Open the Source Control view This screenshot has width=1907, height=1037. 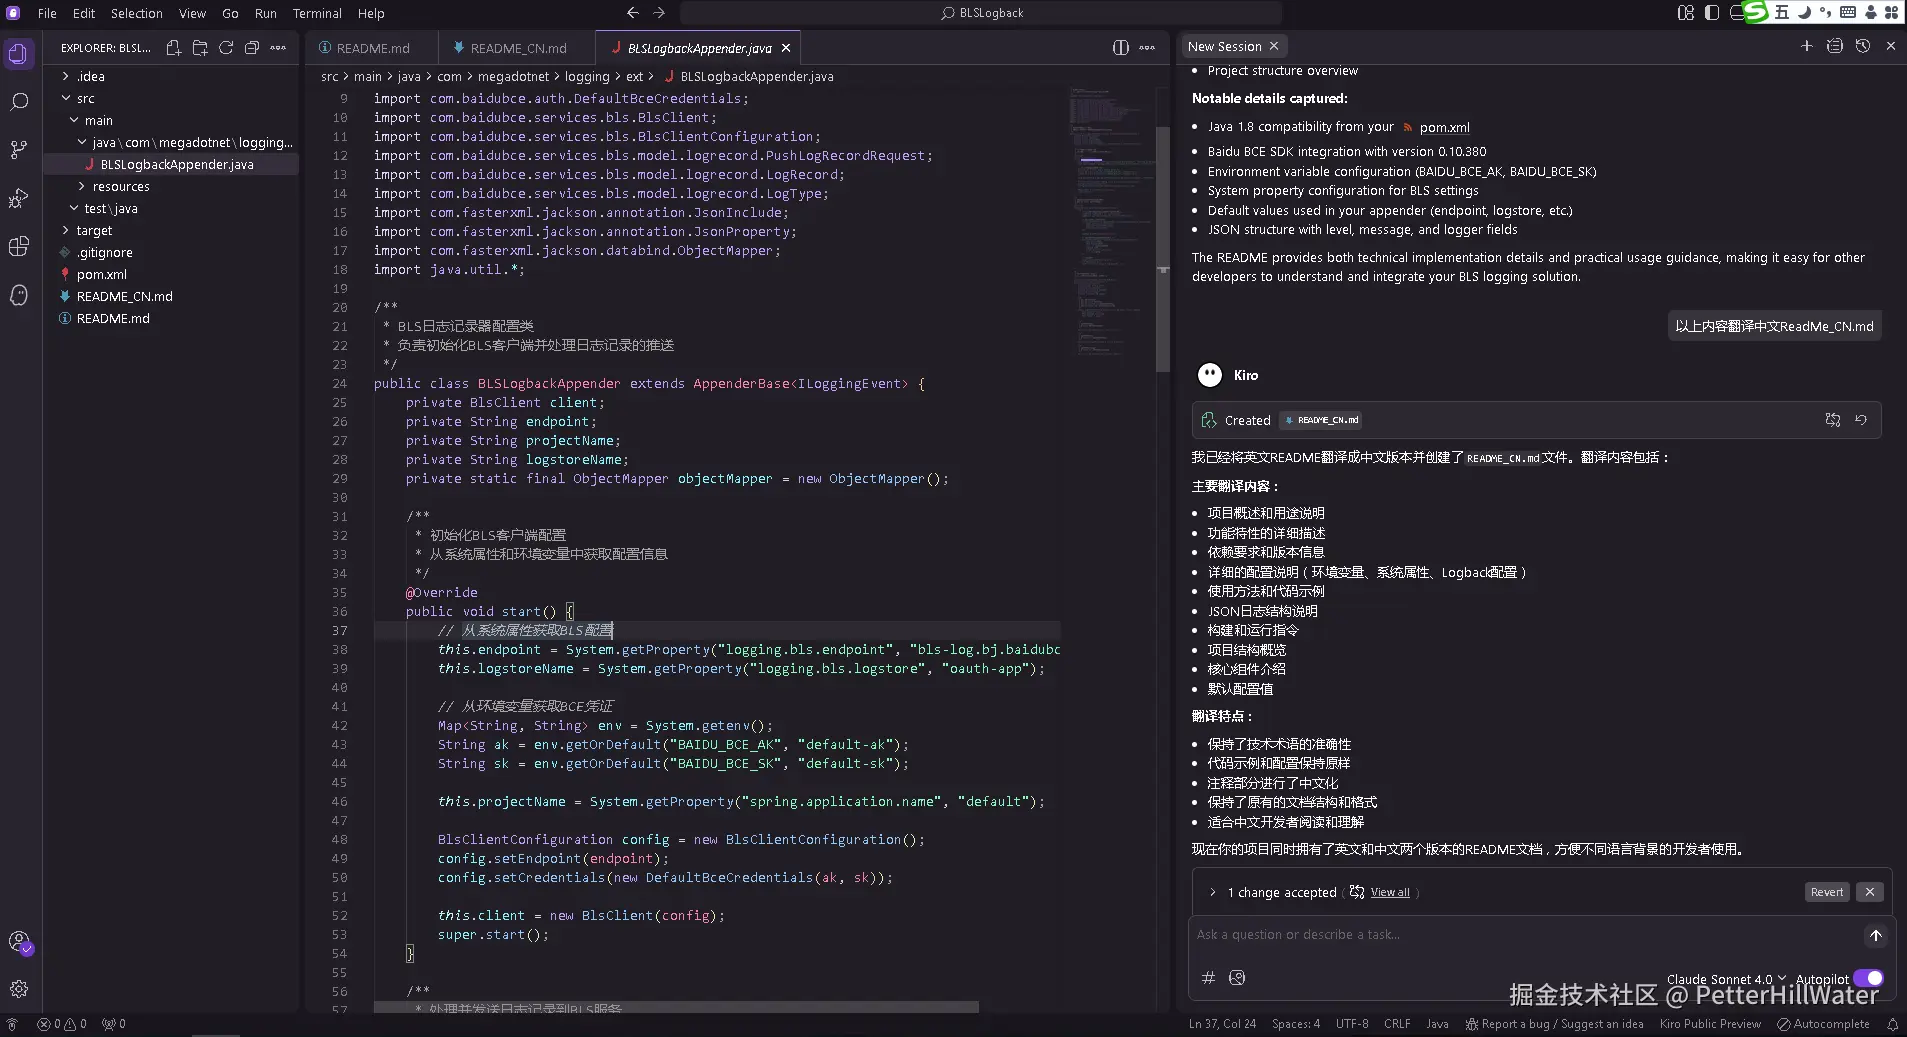[x=19, y=150]
